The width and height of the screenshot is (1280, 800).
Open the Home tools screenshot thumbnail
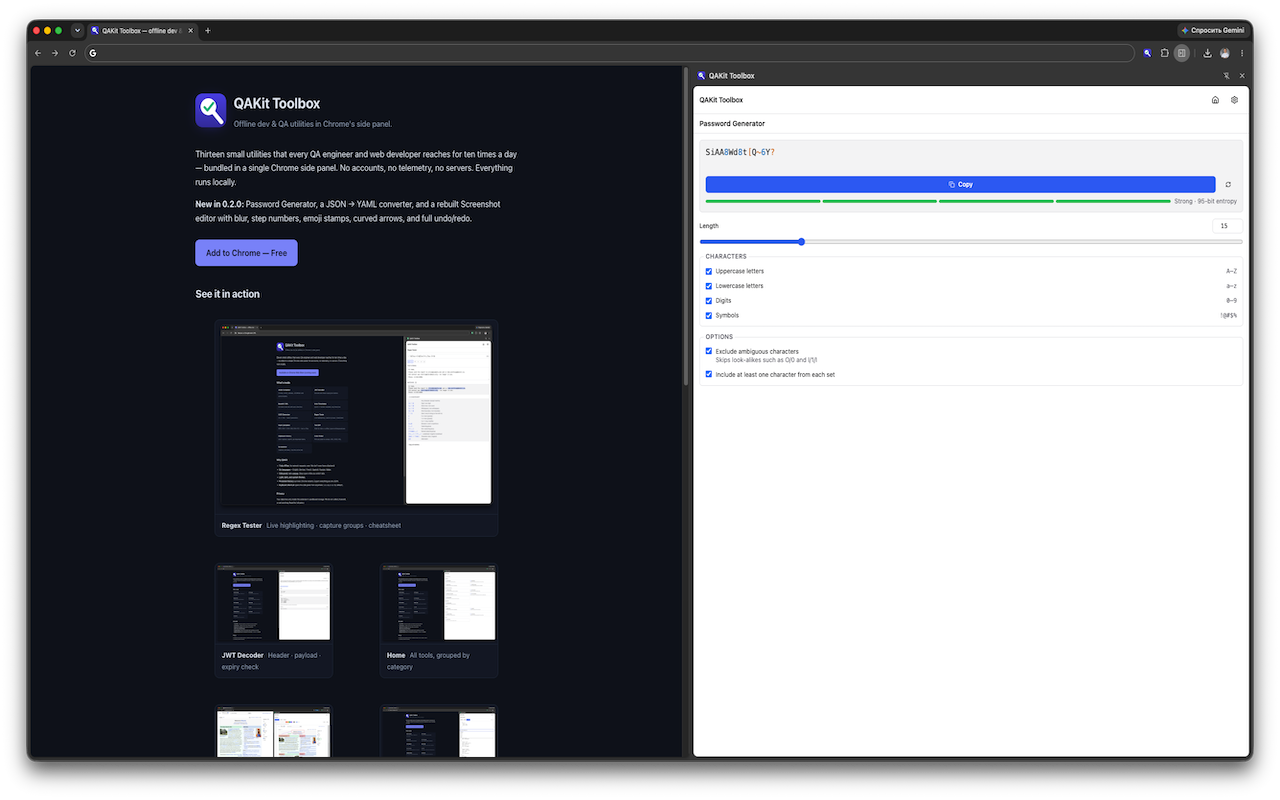point(440,603)
